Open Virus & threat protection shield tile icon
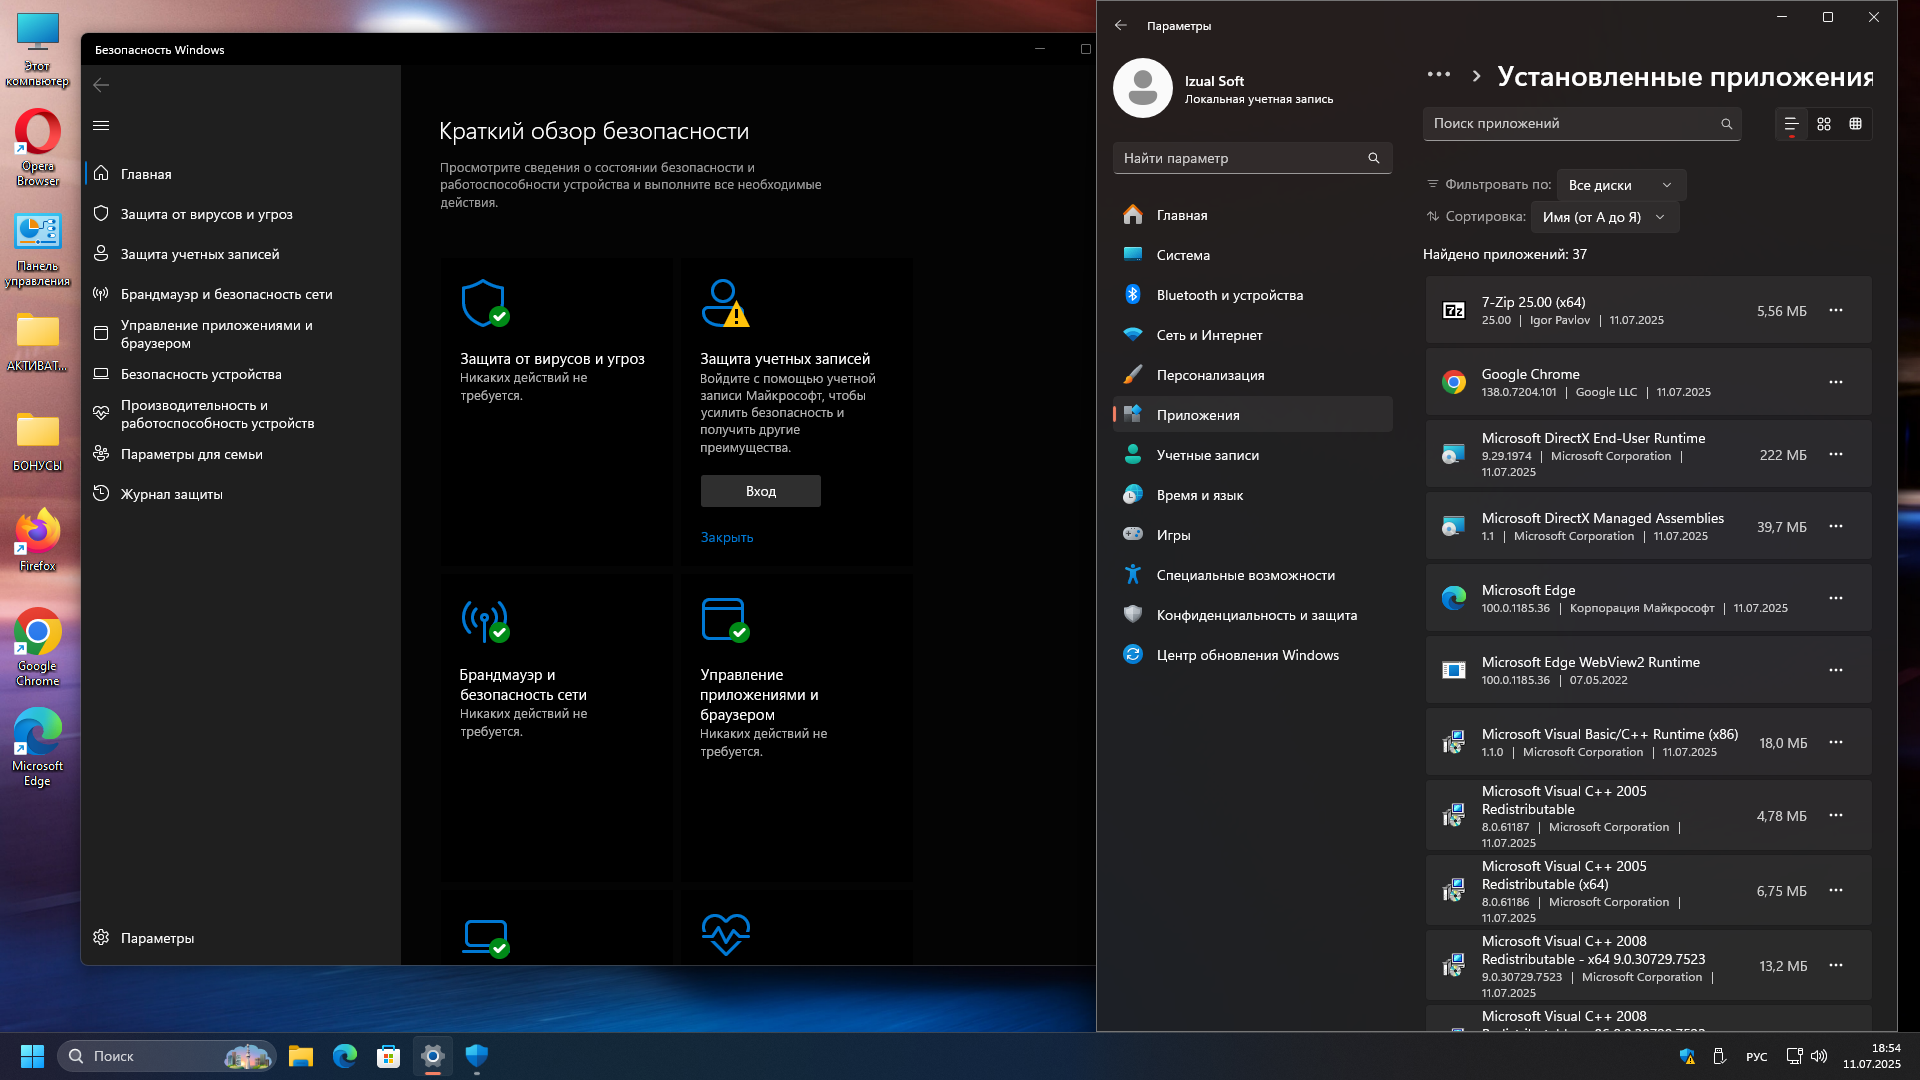 click(485, 303)
